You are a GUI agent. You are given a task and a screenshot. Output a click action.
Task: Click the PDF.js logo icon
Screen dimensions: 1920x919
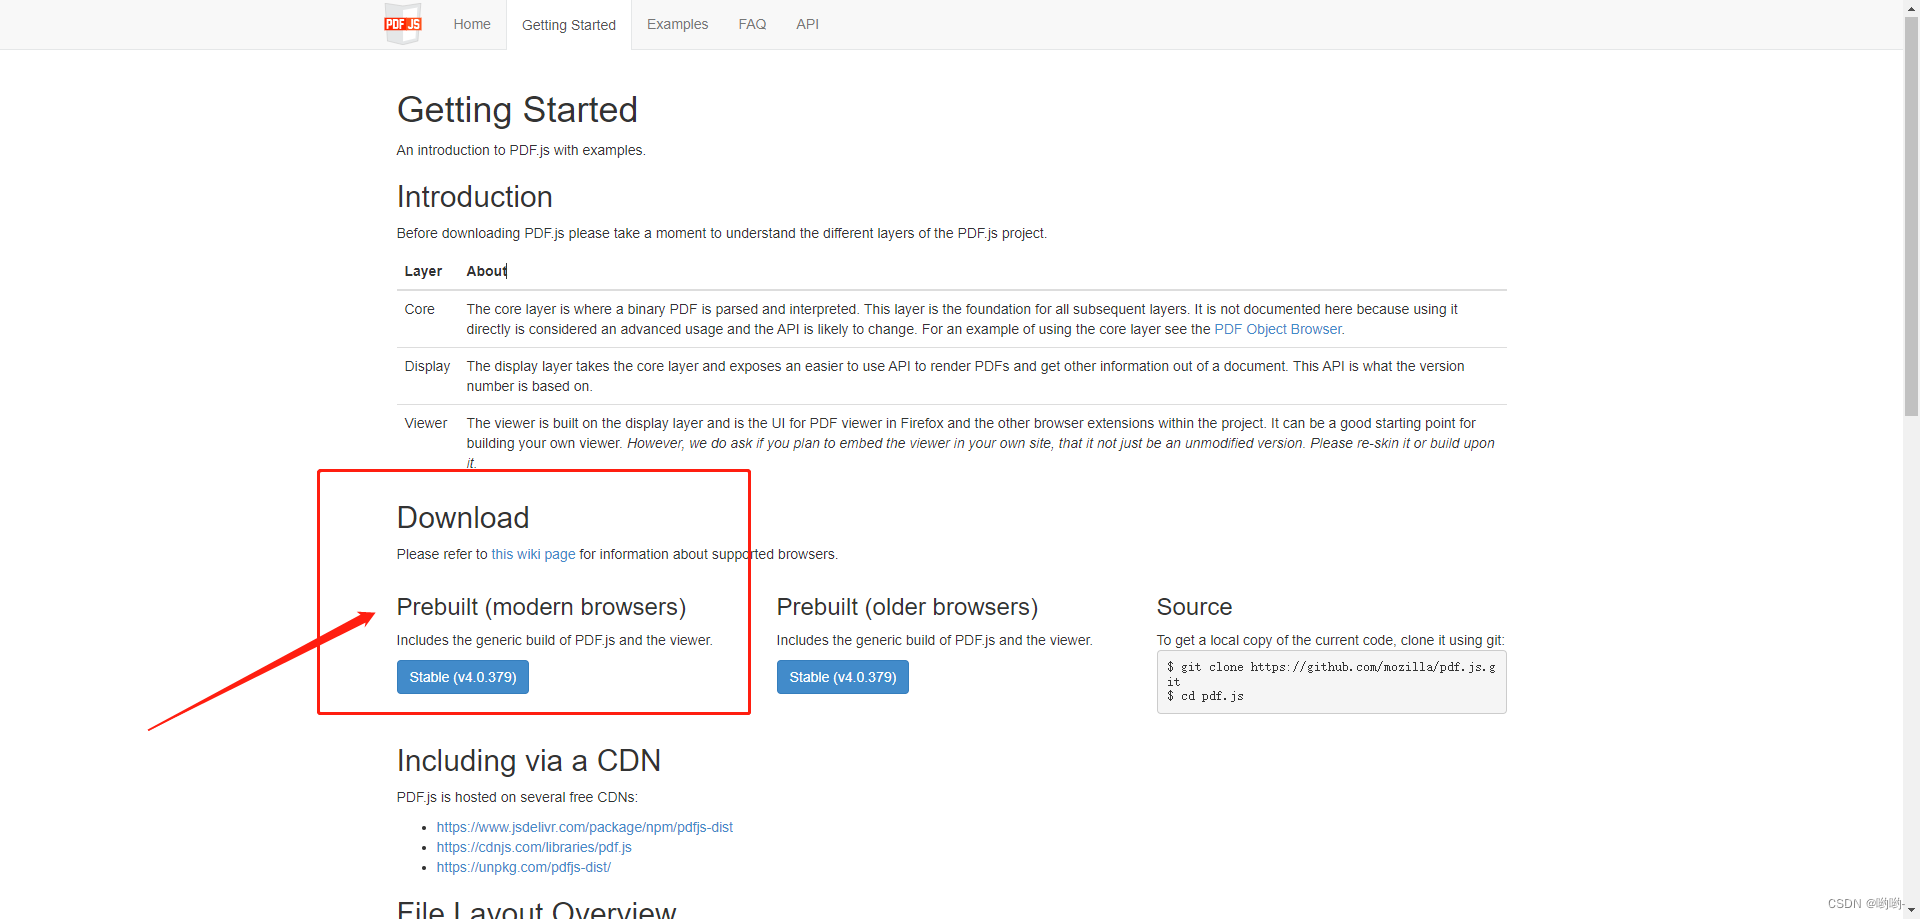pyautogui.click(x=403, y=24)
